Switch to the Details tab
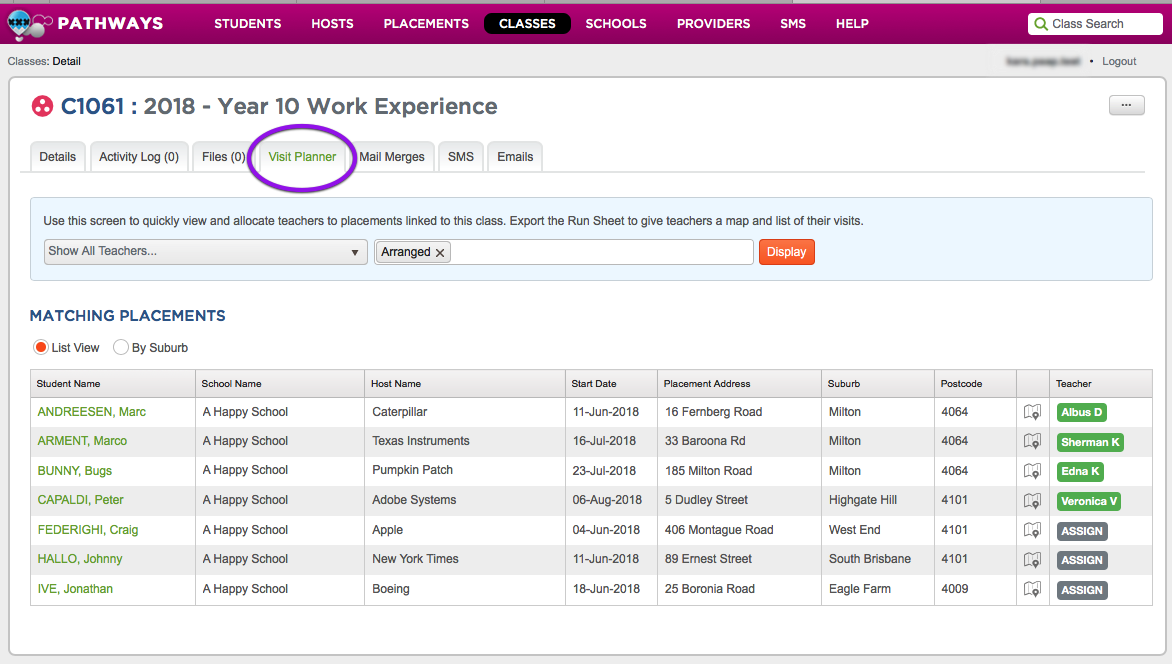Viewport: 1172px width, 664px height. tap(57, 156)
